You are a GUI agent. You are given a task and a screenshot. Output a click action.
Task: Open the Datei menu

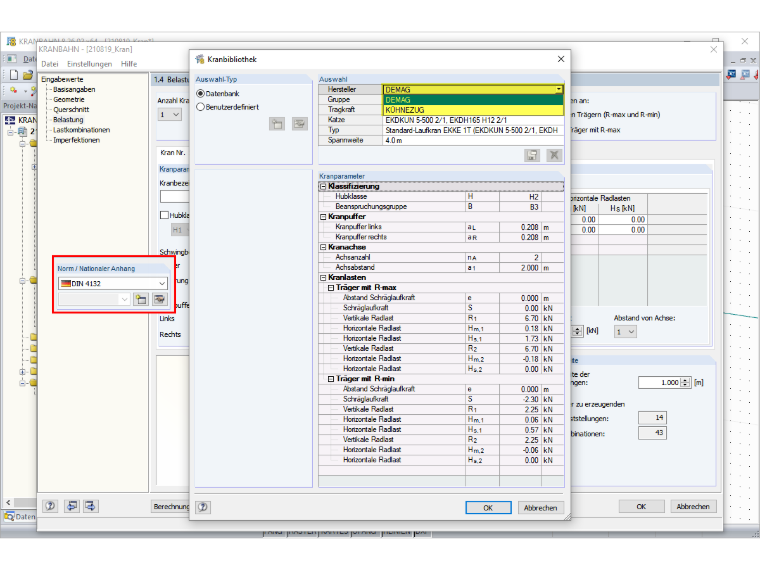50,64
